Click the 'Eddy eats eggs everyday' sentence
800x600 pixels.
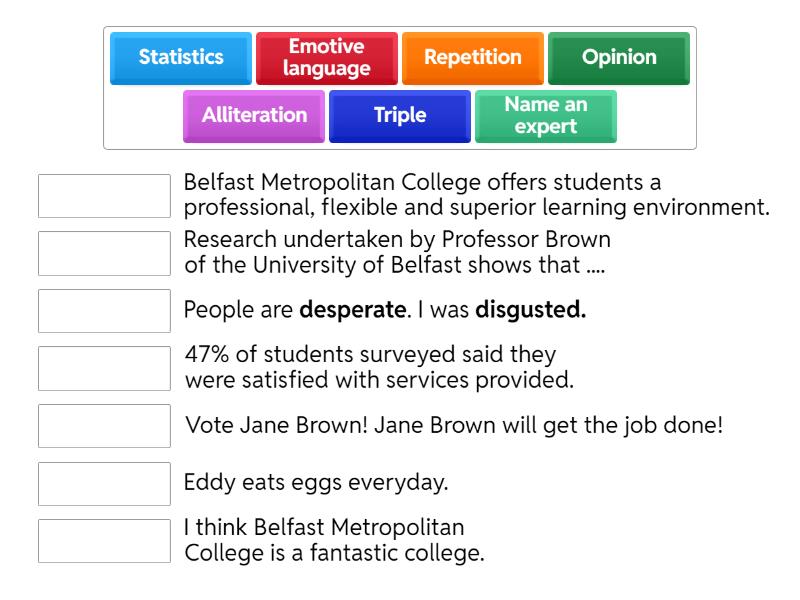coord(316,482)
